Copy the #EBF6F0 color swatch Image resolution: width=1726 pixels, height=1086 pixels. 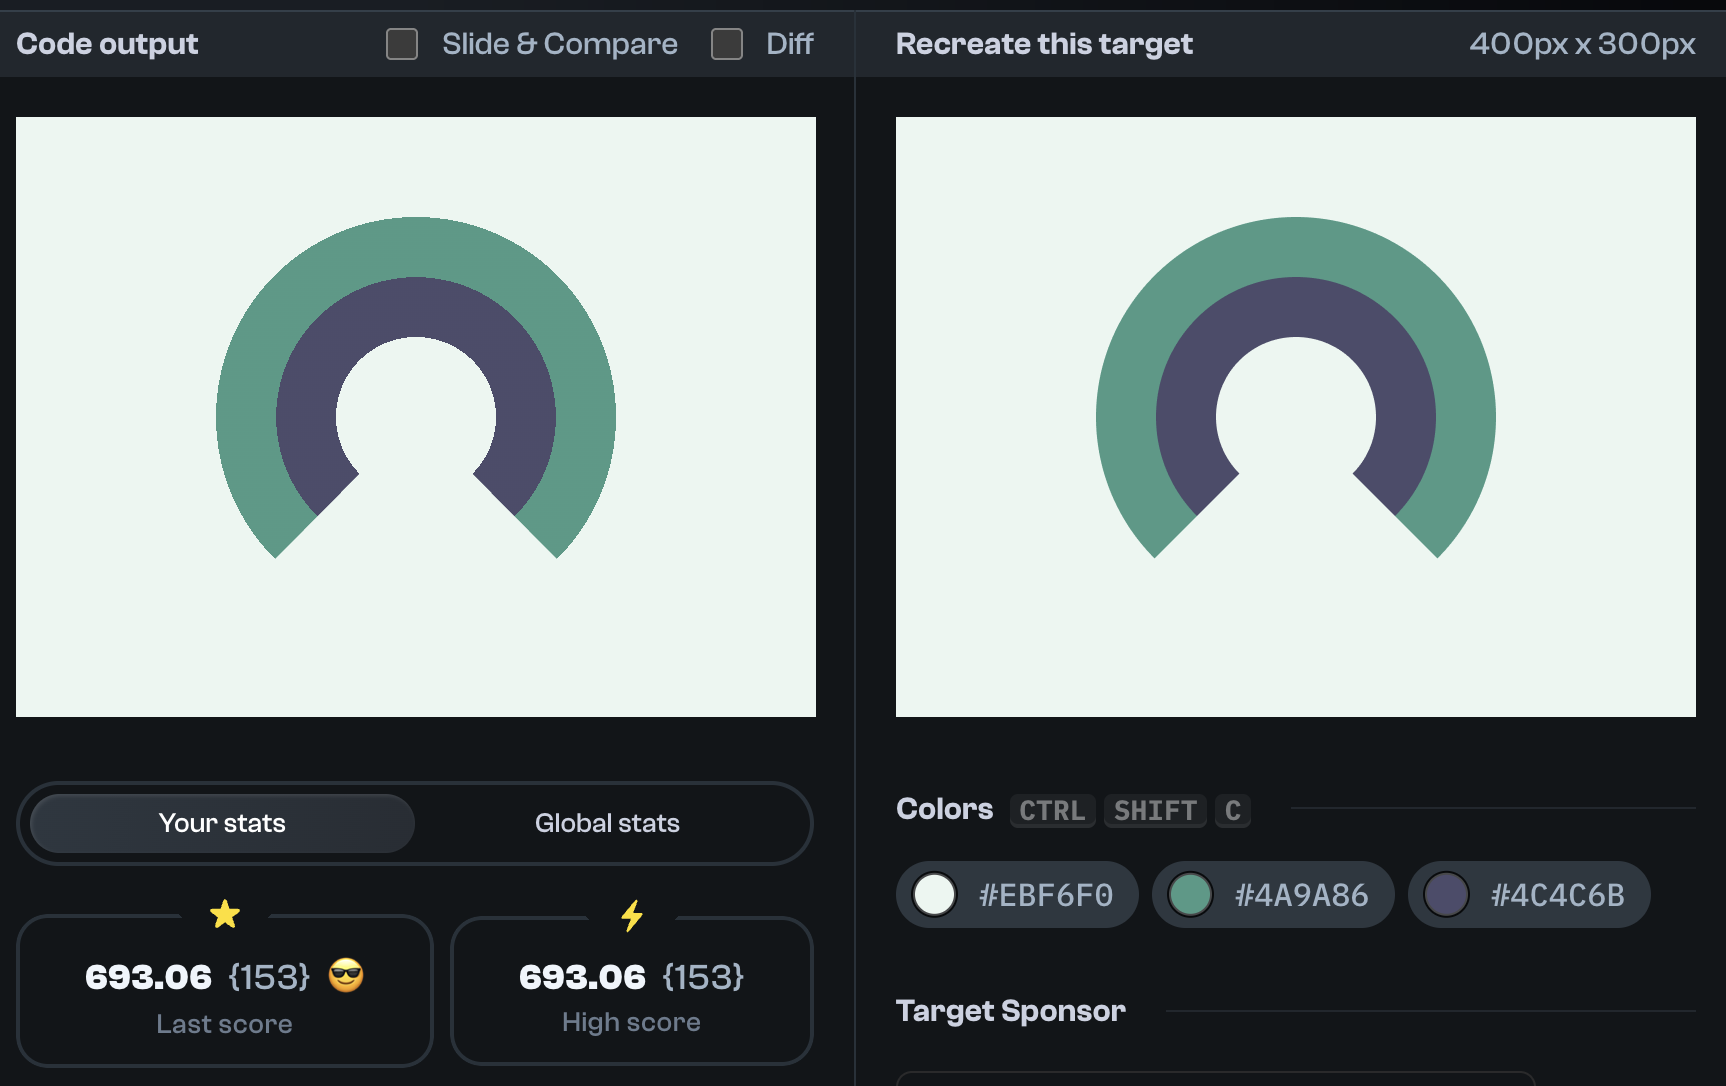point(1017,894)
